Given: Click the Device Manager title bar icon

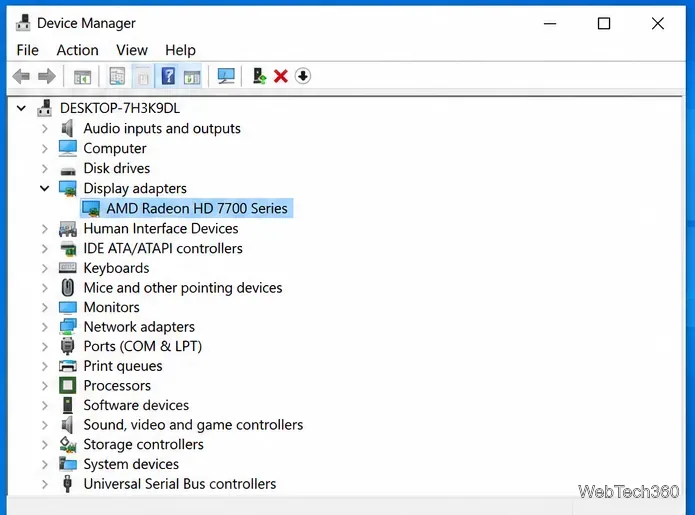Looking at the screenshot, I should (23, 23).
